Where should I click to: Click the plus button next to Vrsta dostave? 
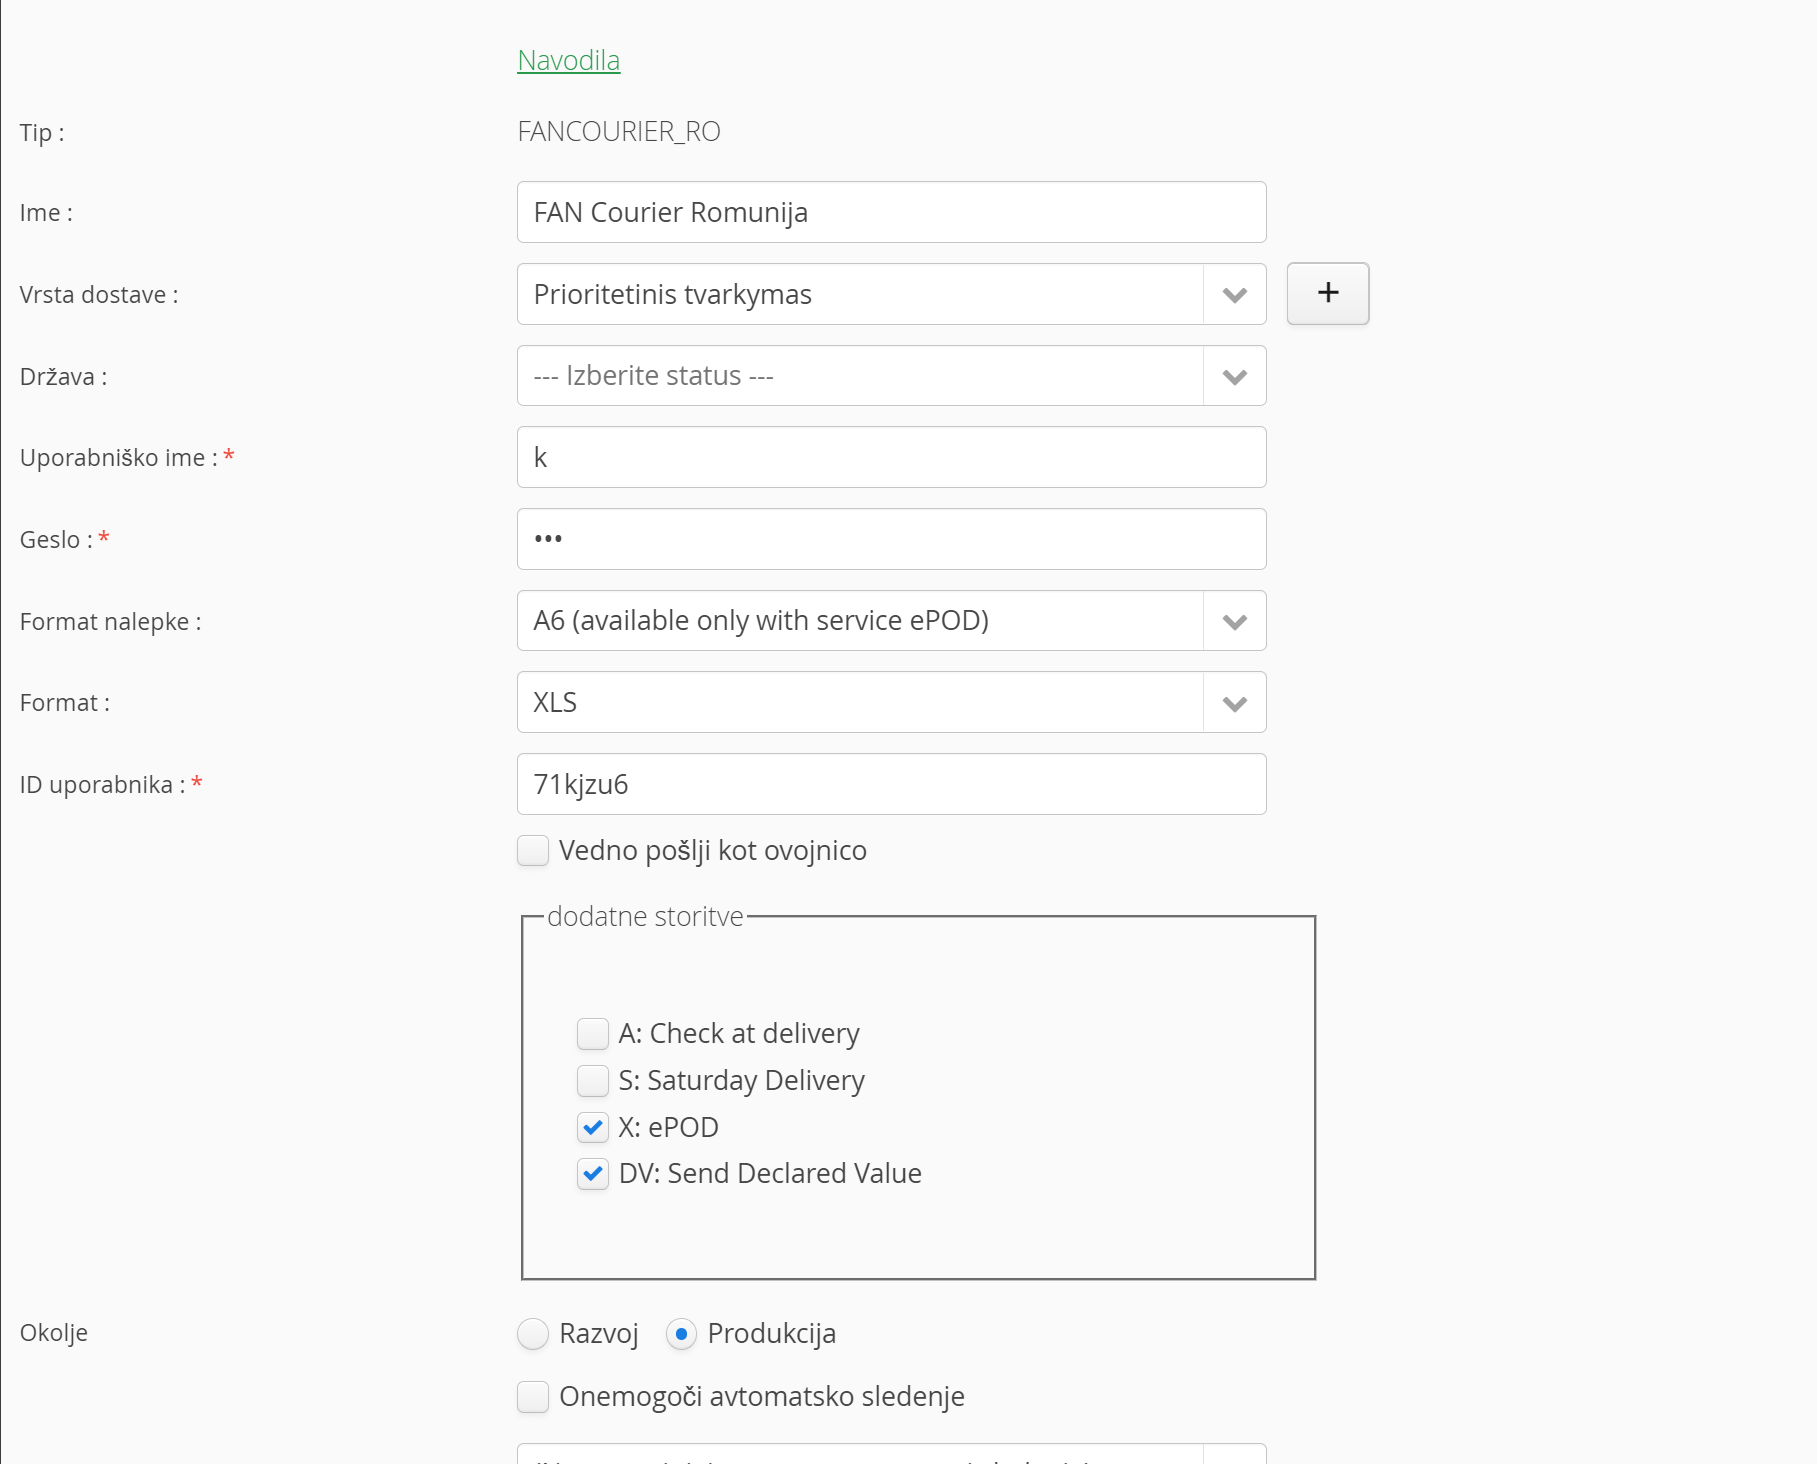1327,293
